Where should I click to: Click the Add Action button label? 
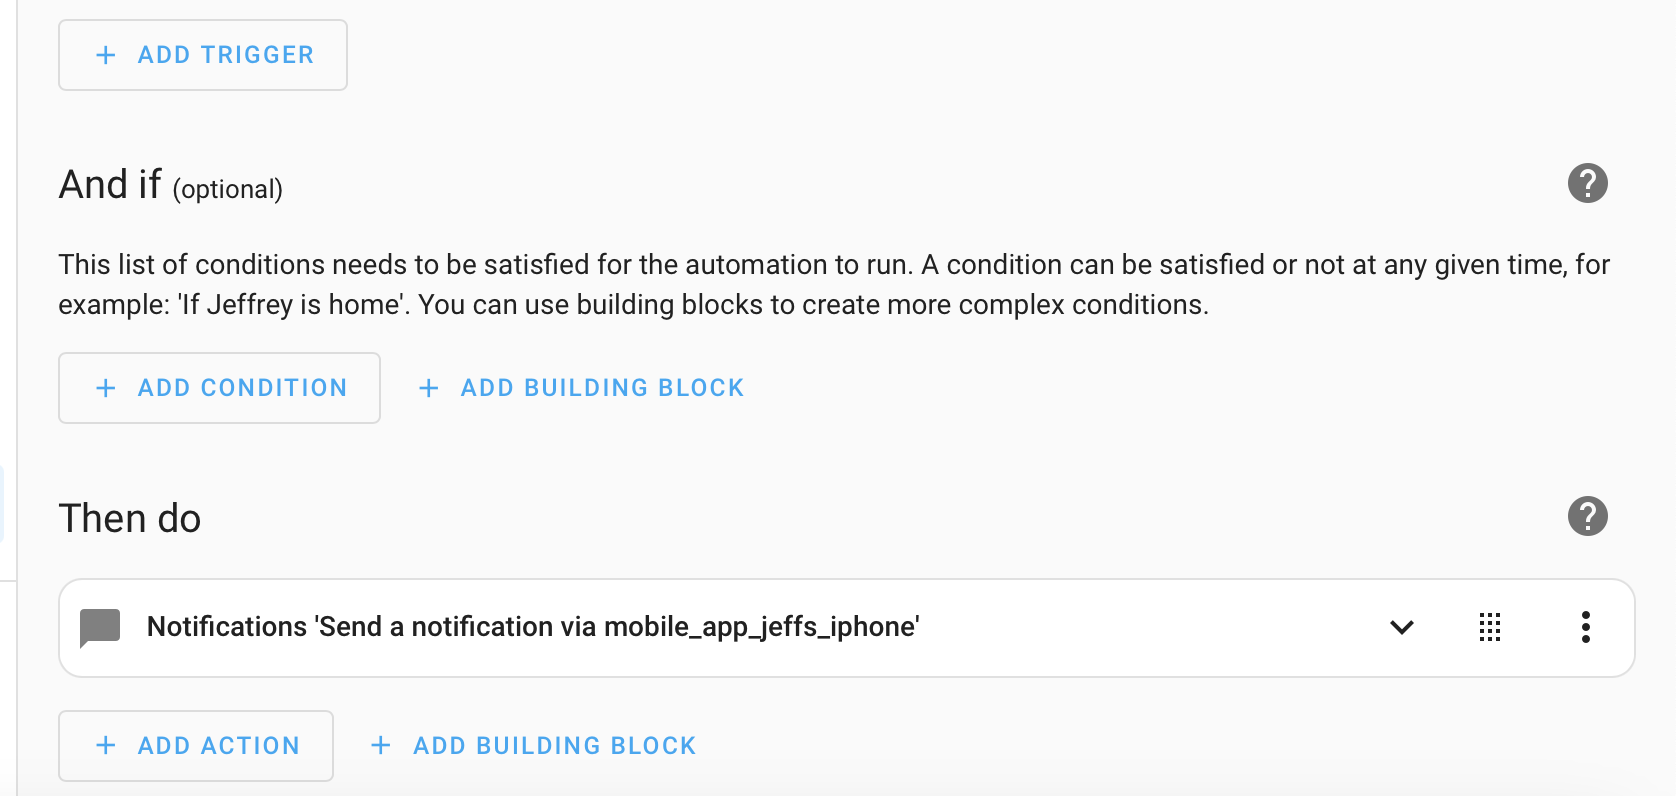pos(219,746)
